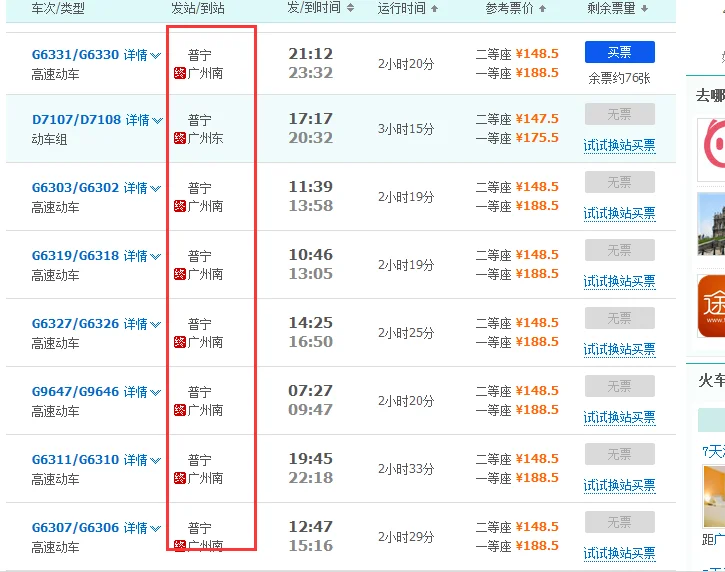Sort by 剩余票量 column header
The width and height of the screenshot is (725, 572).
617,8
